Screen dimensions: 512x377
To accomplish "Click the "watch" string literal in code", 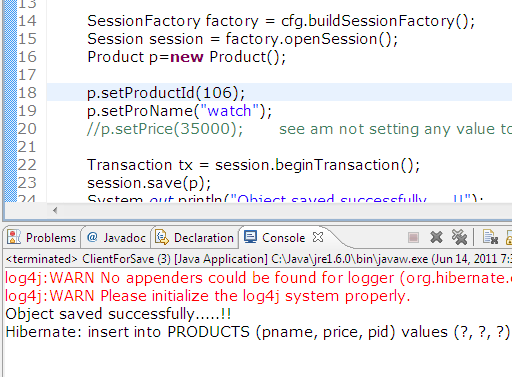I will coord(230,111).
